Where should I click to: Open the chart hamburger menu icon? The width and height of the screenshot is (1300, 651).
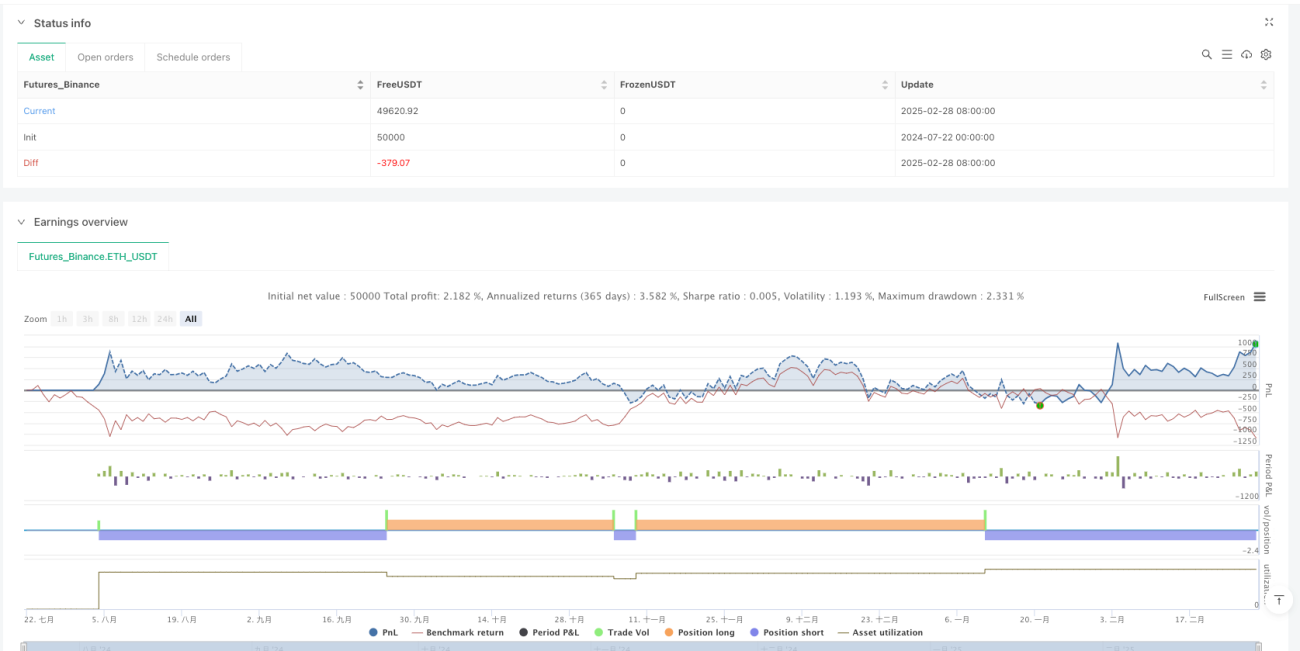click(1259, 297)
